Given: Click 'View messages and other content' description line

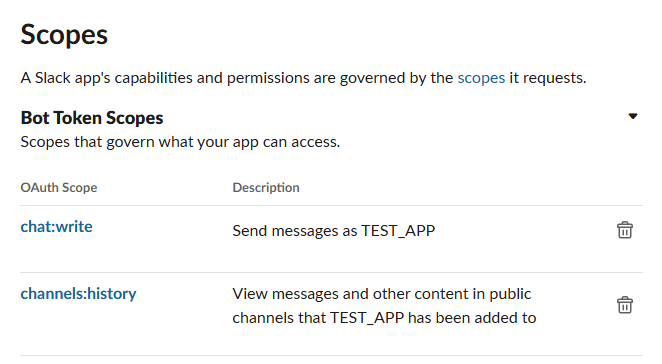Looking at the screenshot, I should click(x=382, y=294).
